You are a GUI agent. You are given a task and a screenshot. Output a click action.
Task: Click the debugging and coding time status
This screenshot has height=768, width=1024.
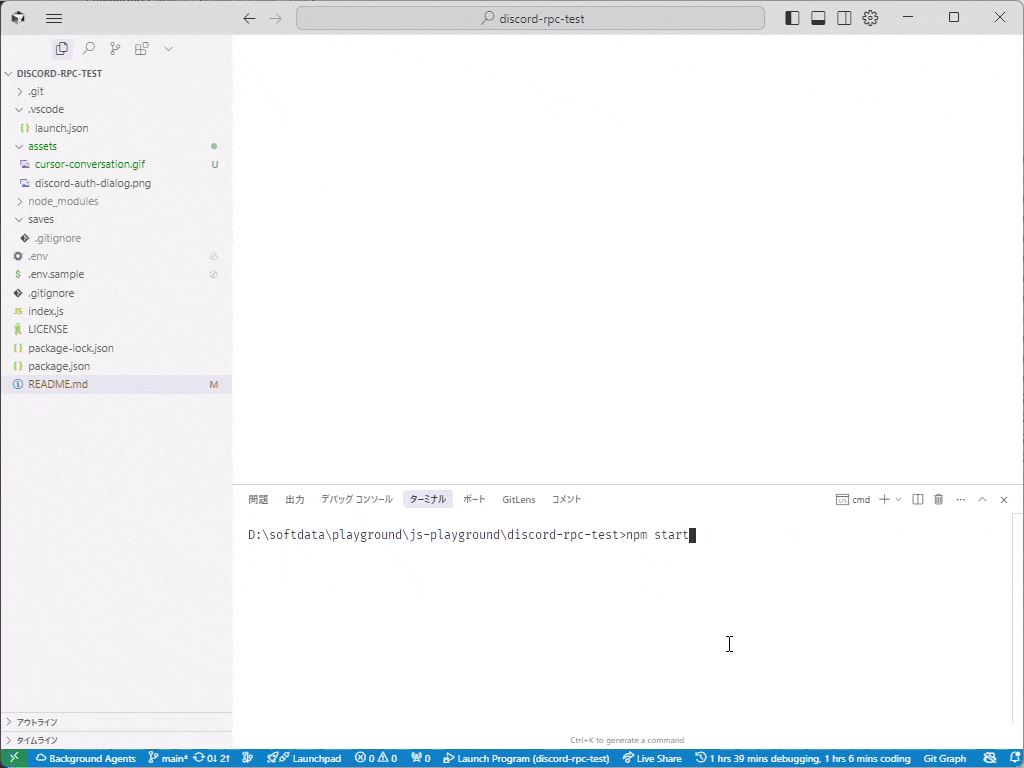pyautogui.click(x=803, y=758)
